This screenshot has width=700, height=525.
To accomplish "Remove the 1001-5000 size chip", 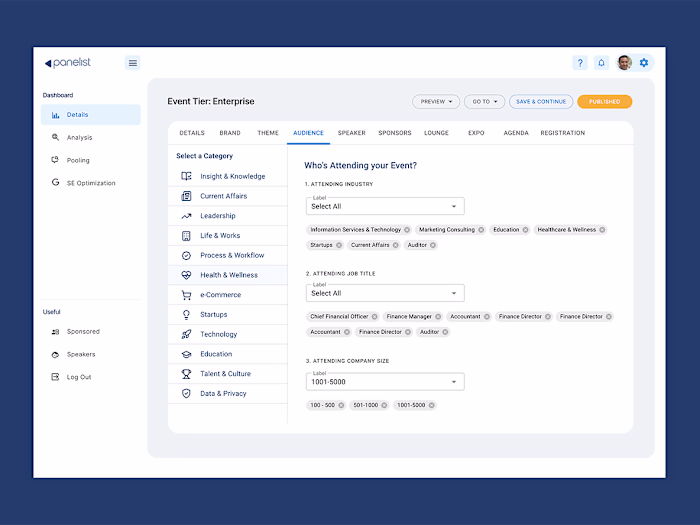I will pyautogui.click(x=431, y=405).
